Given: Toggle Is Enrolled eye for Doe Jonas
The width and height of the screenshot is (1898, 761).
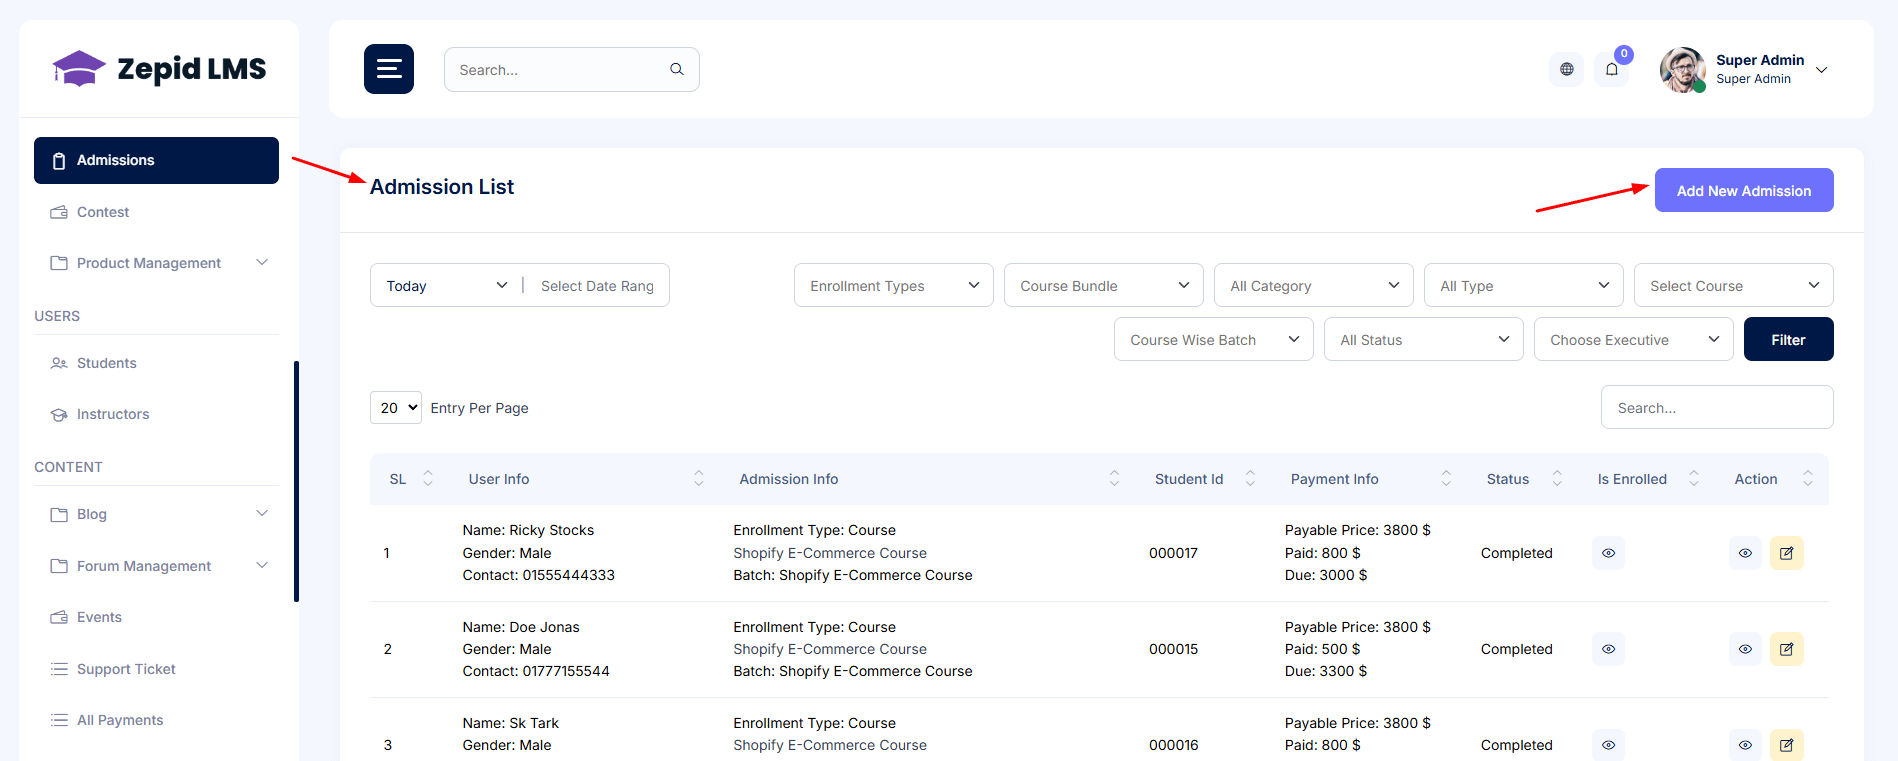Looking at the screenshot, I should [x=1608, y=649].
